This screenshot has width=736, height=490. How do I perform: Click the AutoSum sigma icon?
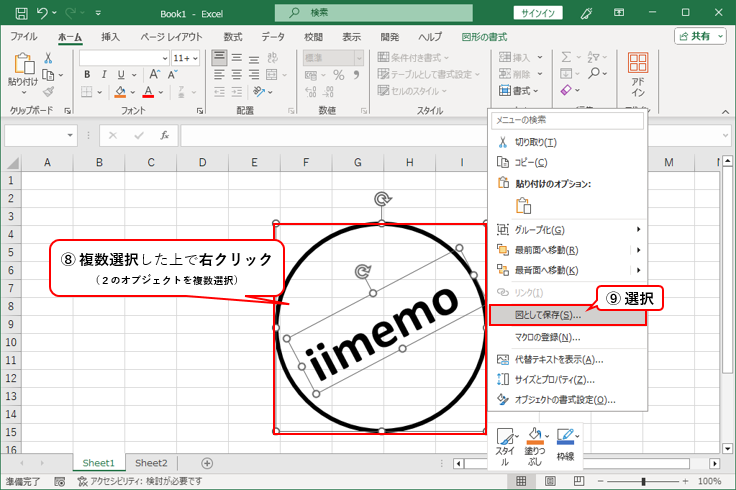[566, 57]
